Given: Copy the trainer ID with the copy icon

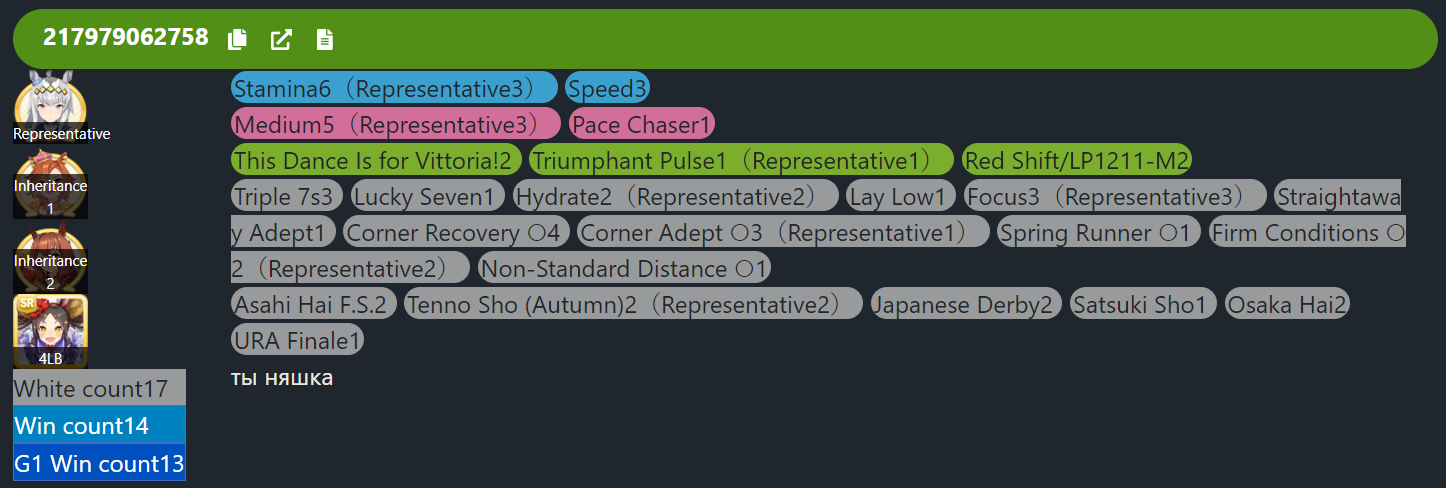Looking at the screenshot, I should pyautogui.click(x=237, y=39).
